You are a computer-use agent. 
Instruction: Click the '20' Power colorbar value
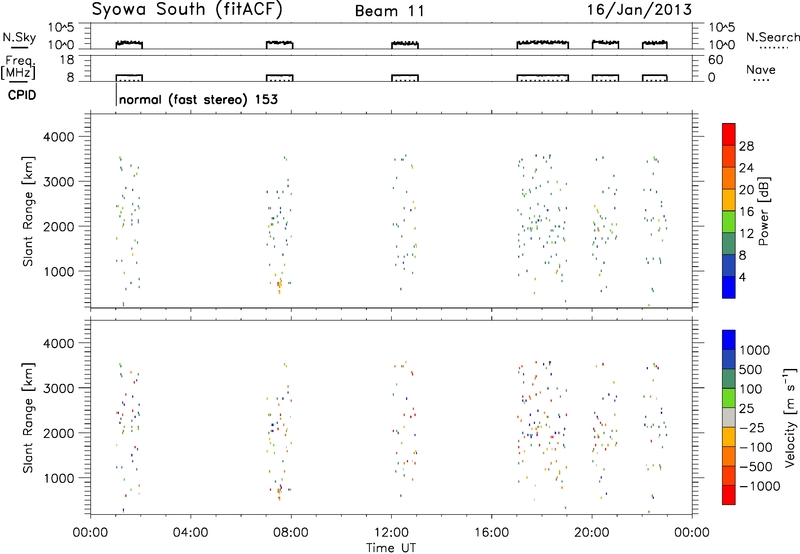click(746, 190)
